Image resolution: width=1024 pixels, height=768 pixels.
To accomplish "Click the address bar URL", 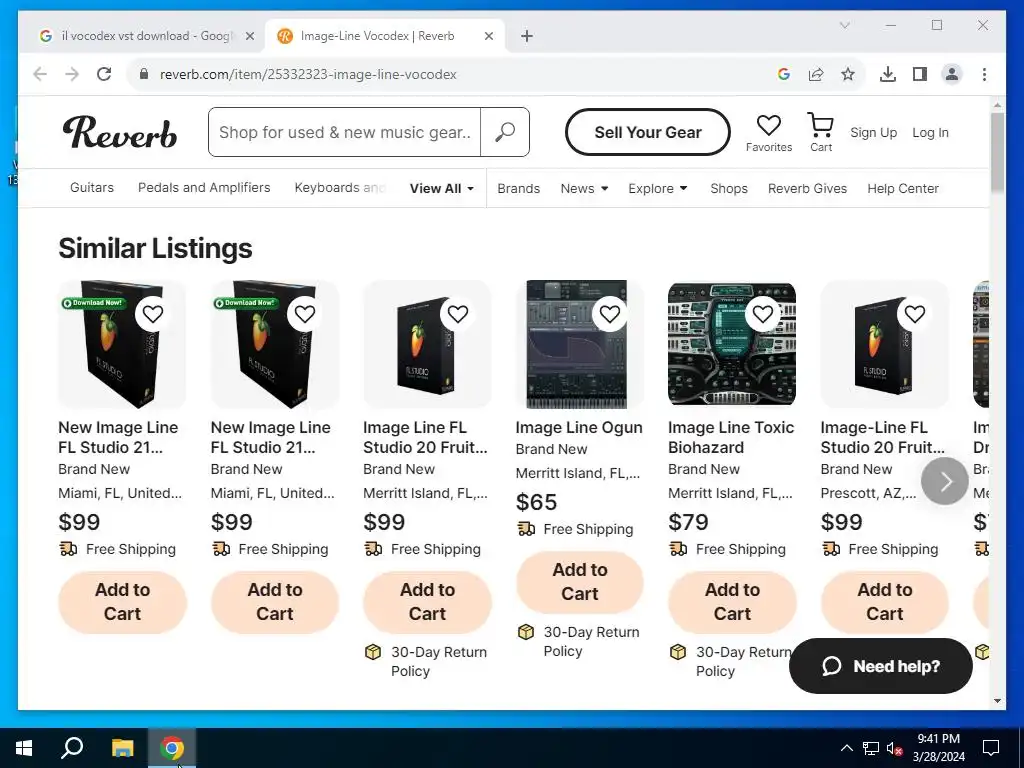I will pos(308,74).
